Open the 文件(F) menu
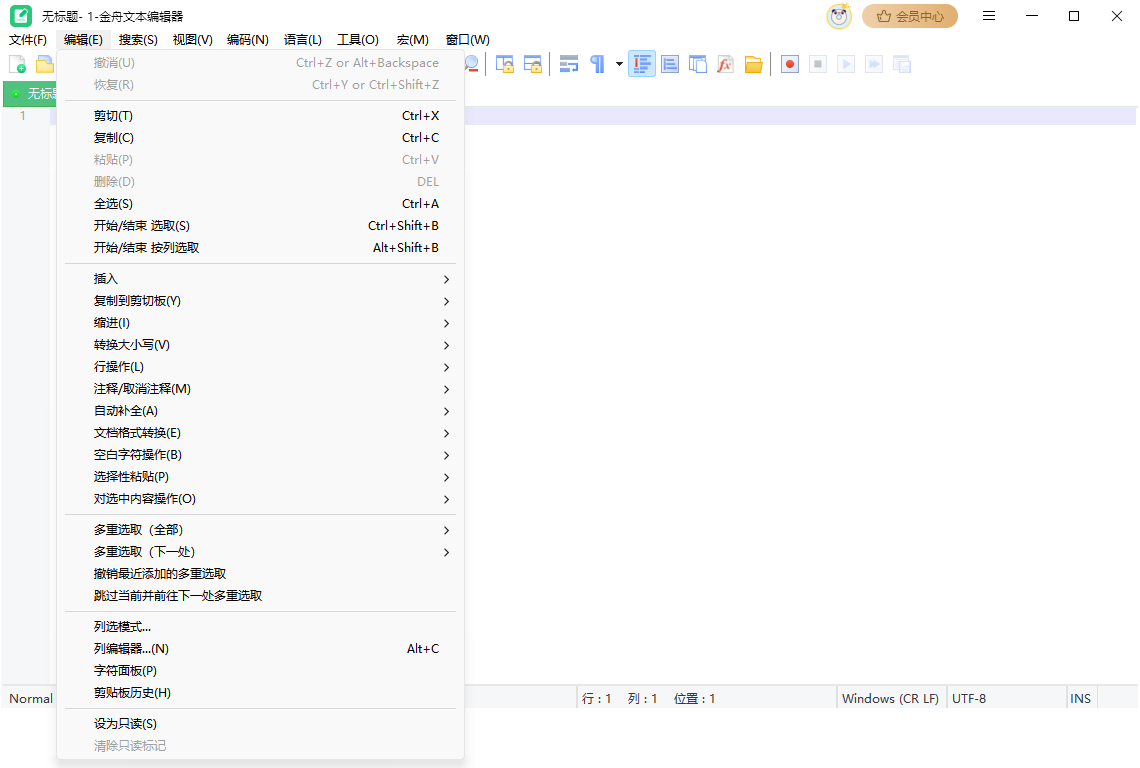 point(28,39)
